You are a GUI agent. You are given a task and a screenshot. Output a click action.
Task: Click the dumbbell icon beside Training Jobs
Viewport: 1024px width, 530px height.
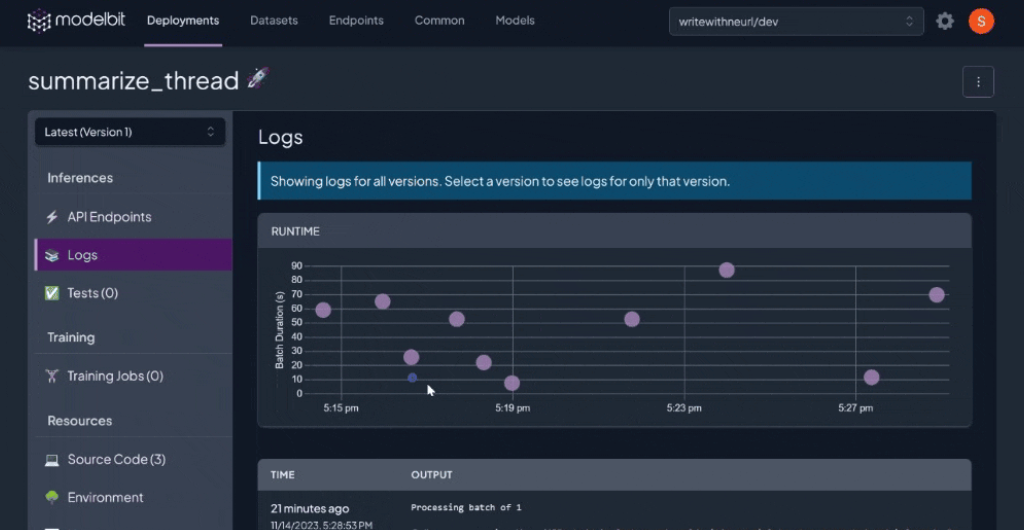click(x=52, y=376)
